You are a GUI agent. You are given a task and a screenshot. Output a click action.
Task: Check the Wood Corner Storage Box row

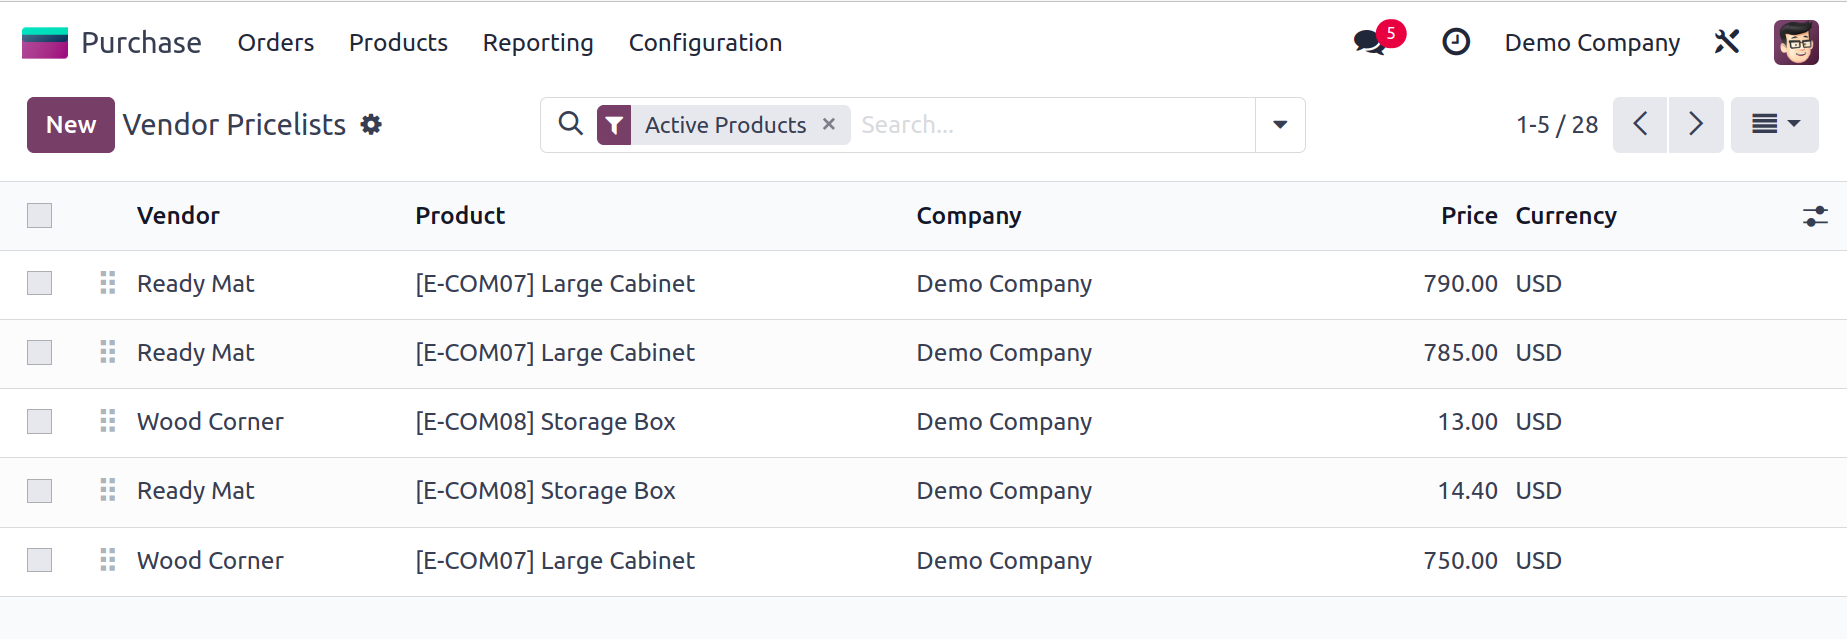point(40,422)
